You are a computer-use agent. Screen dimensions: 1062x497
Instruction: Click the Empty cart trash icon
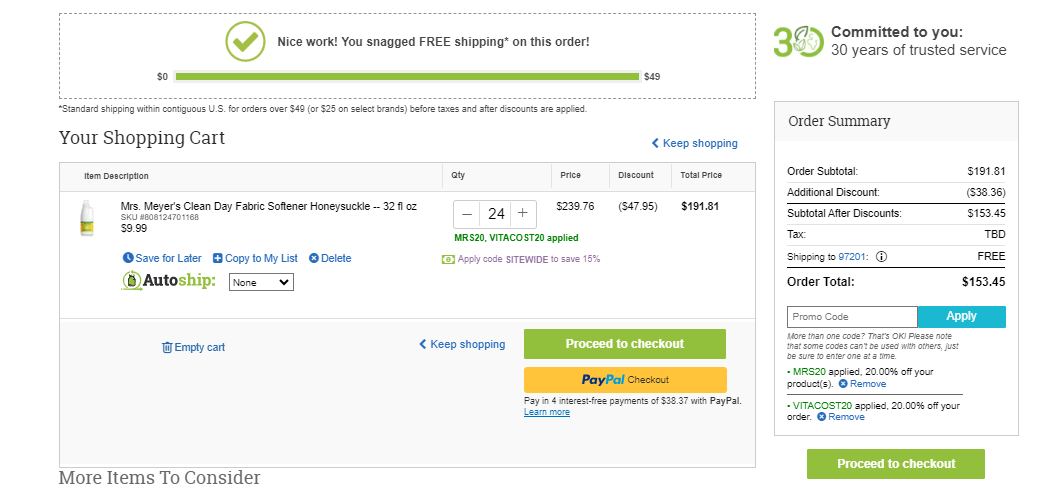[x=167, y=347]
